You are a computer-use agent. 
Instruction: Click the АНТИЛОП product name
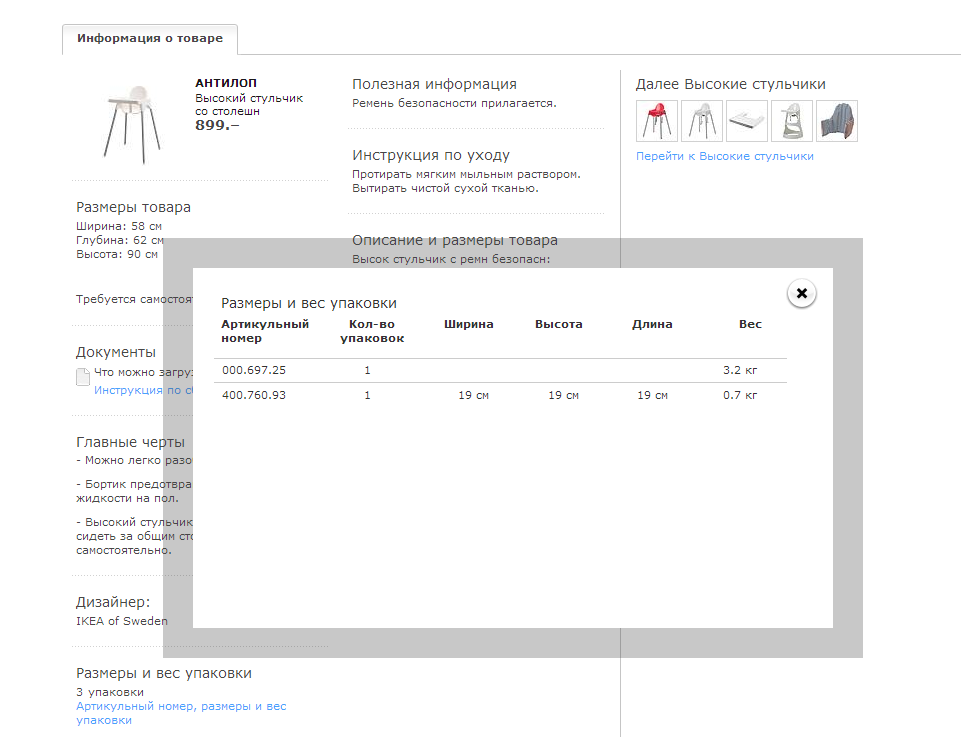tap(226, 83)
